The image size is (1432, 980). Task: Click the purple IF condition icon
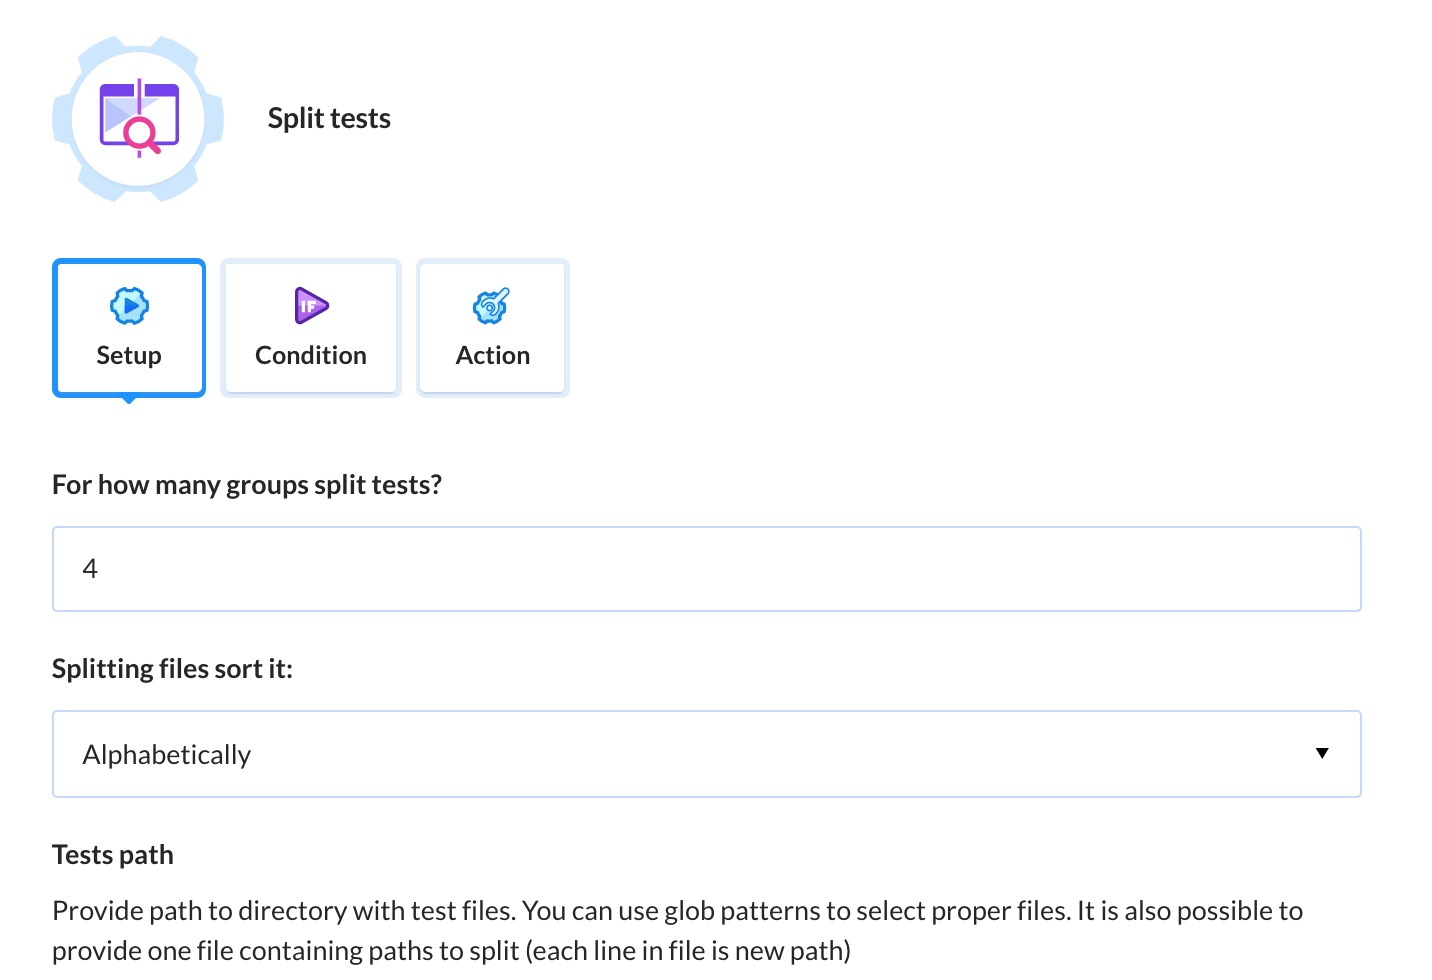point(311,306)
